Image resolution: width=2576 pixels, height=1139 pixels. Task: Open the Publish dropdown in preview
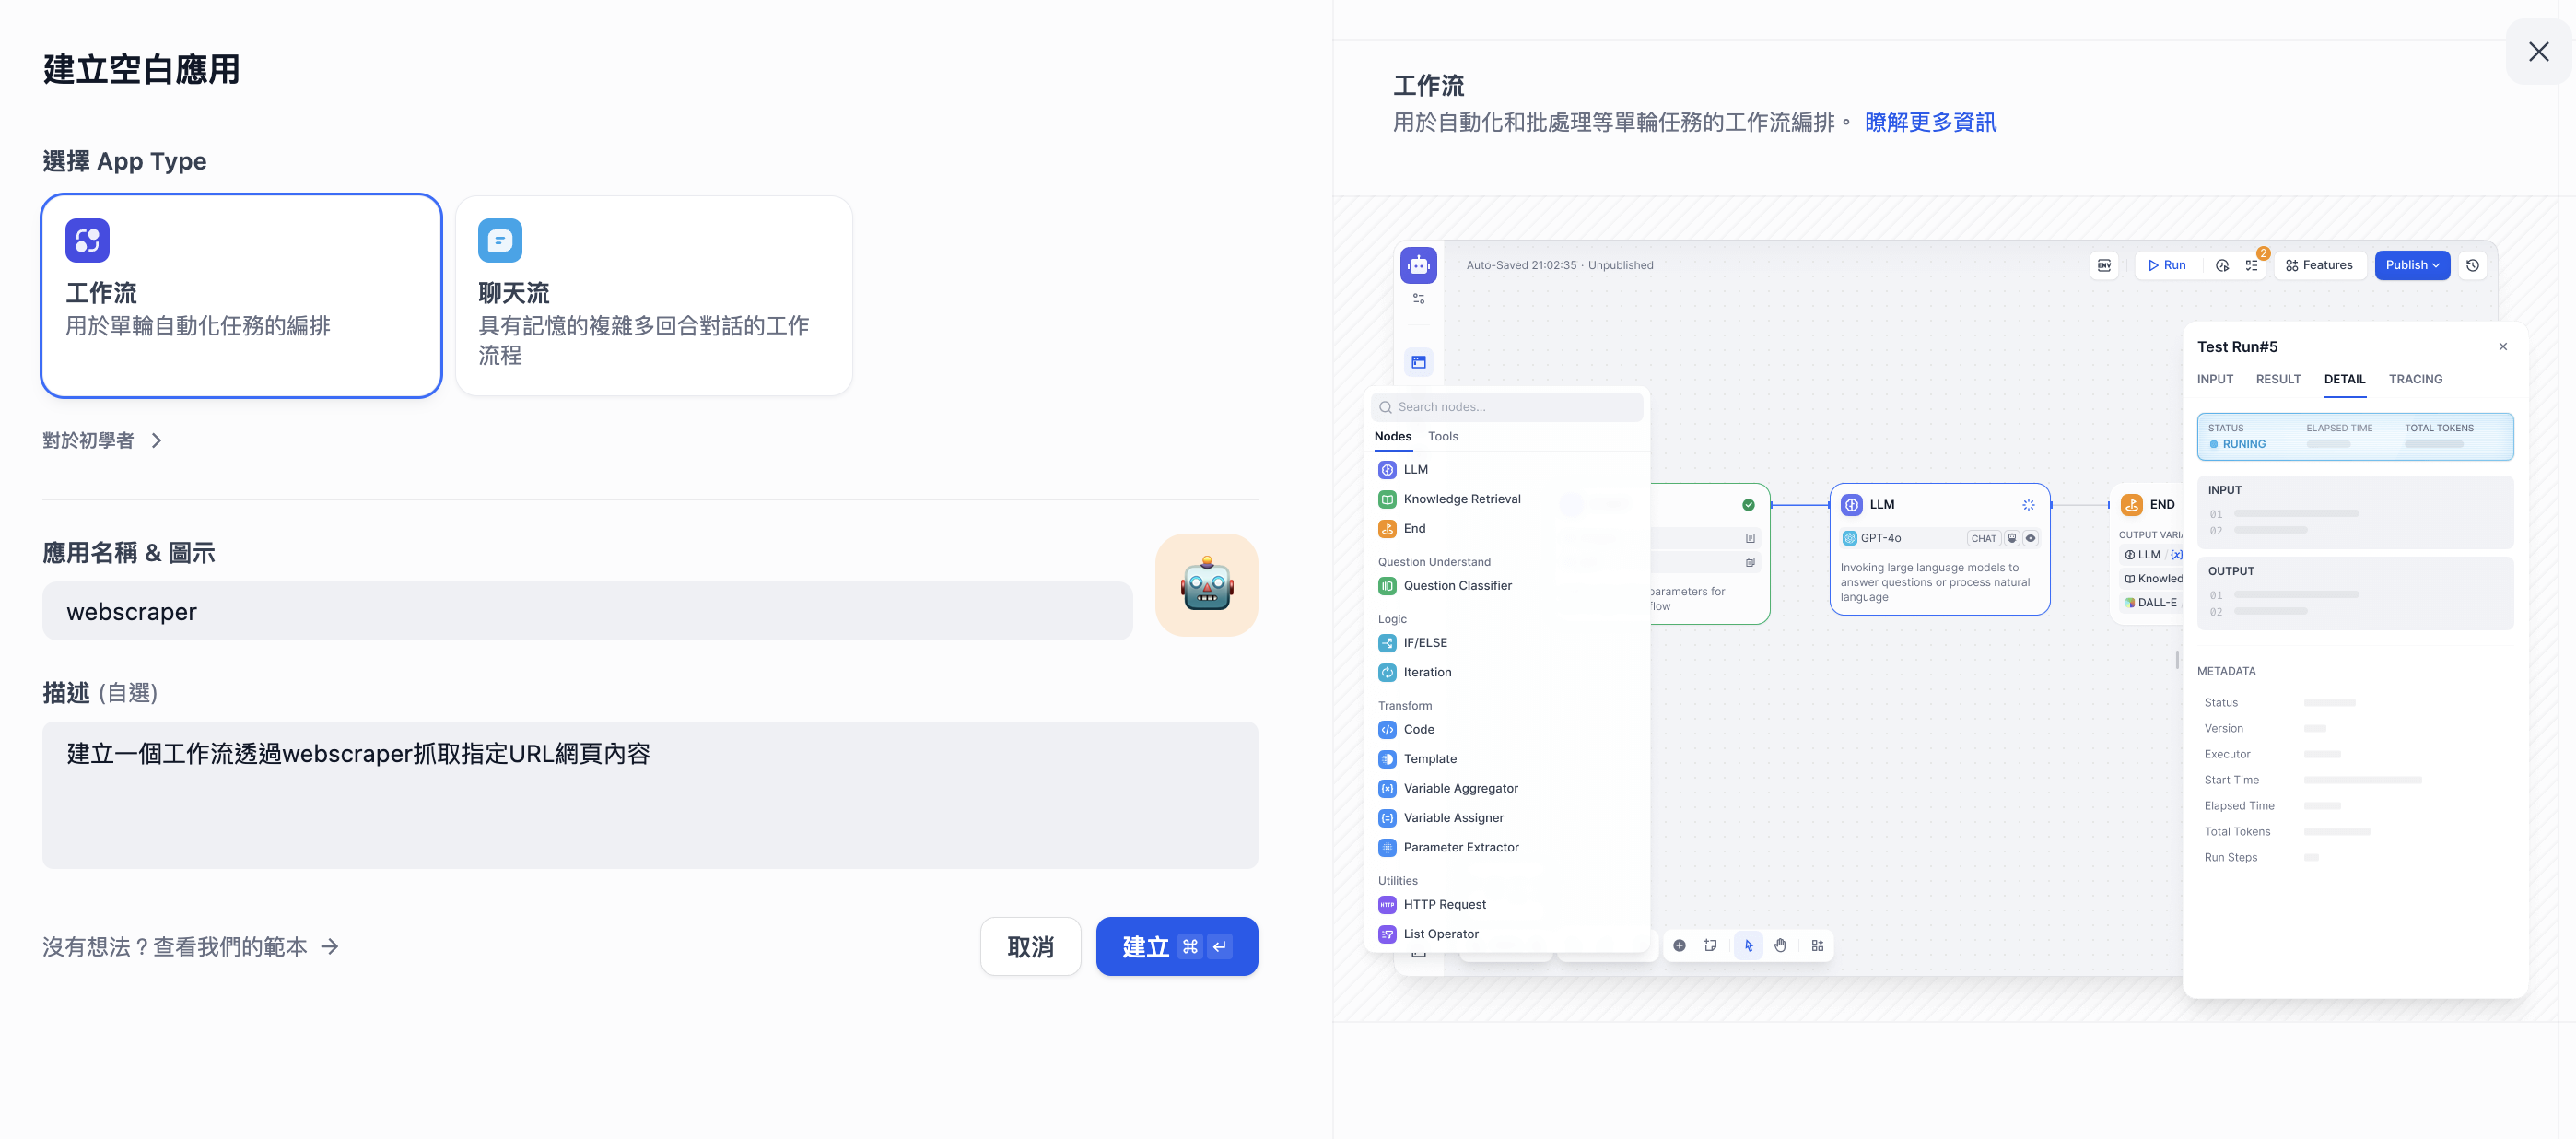click(2411, 265)
